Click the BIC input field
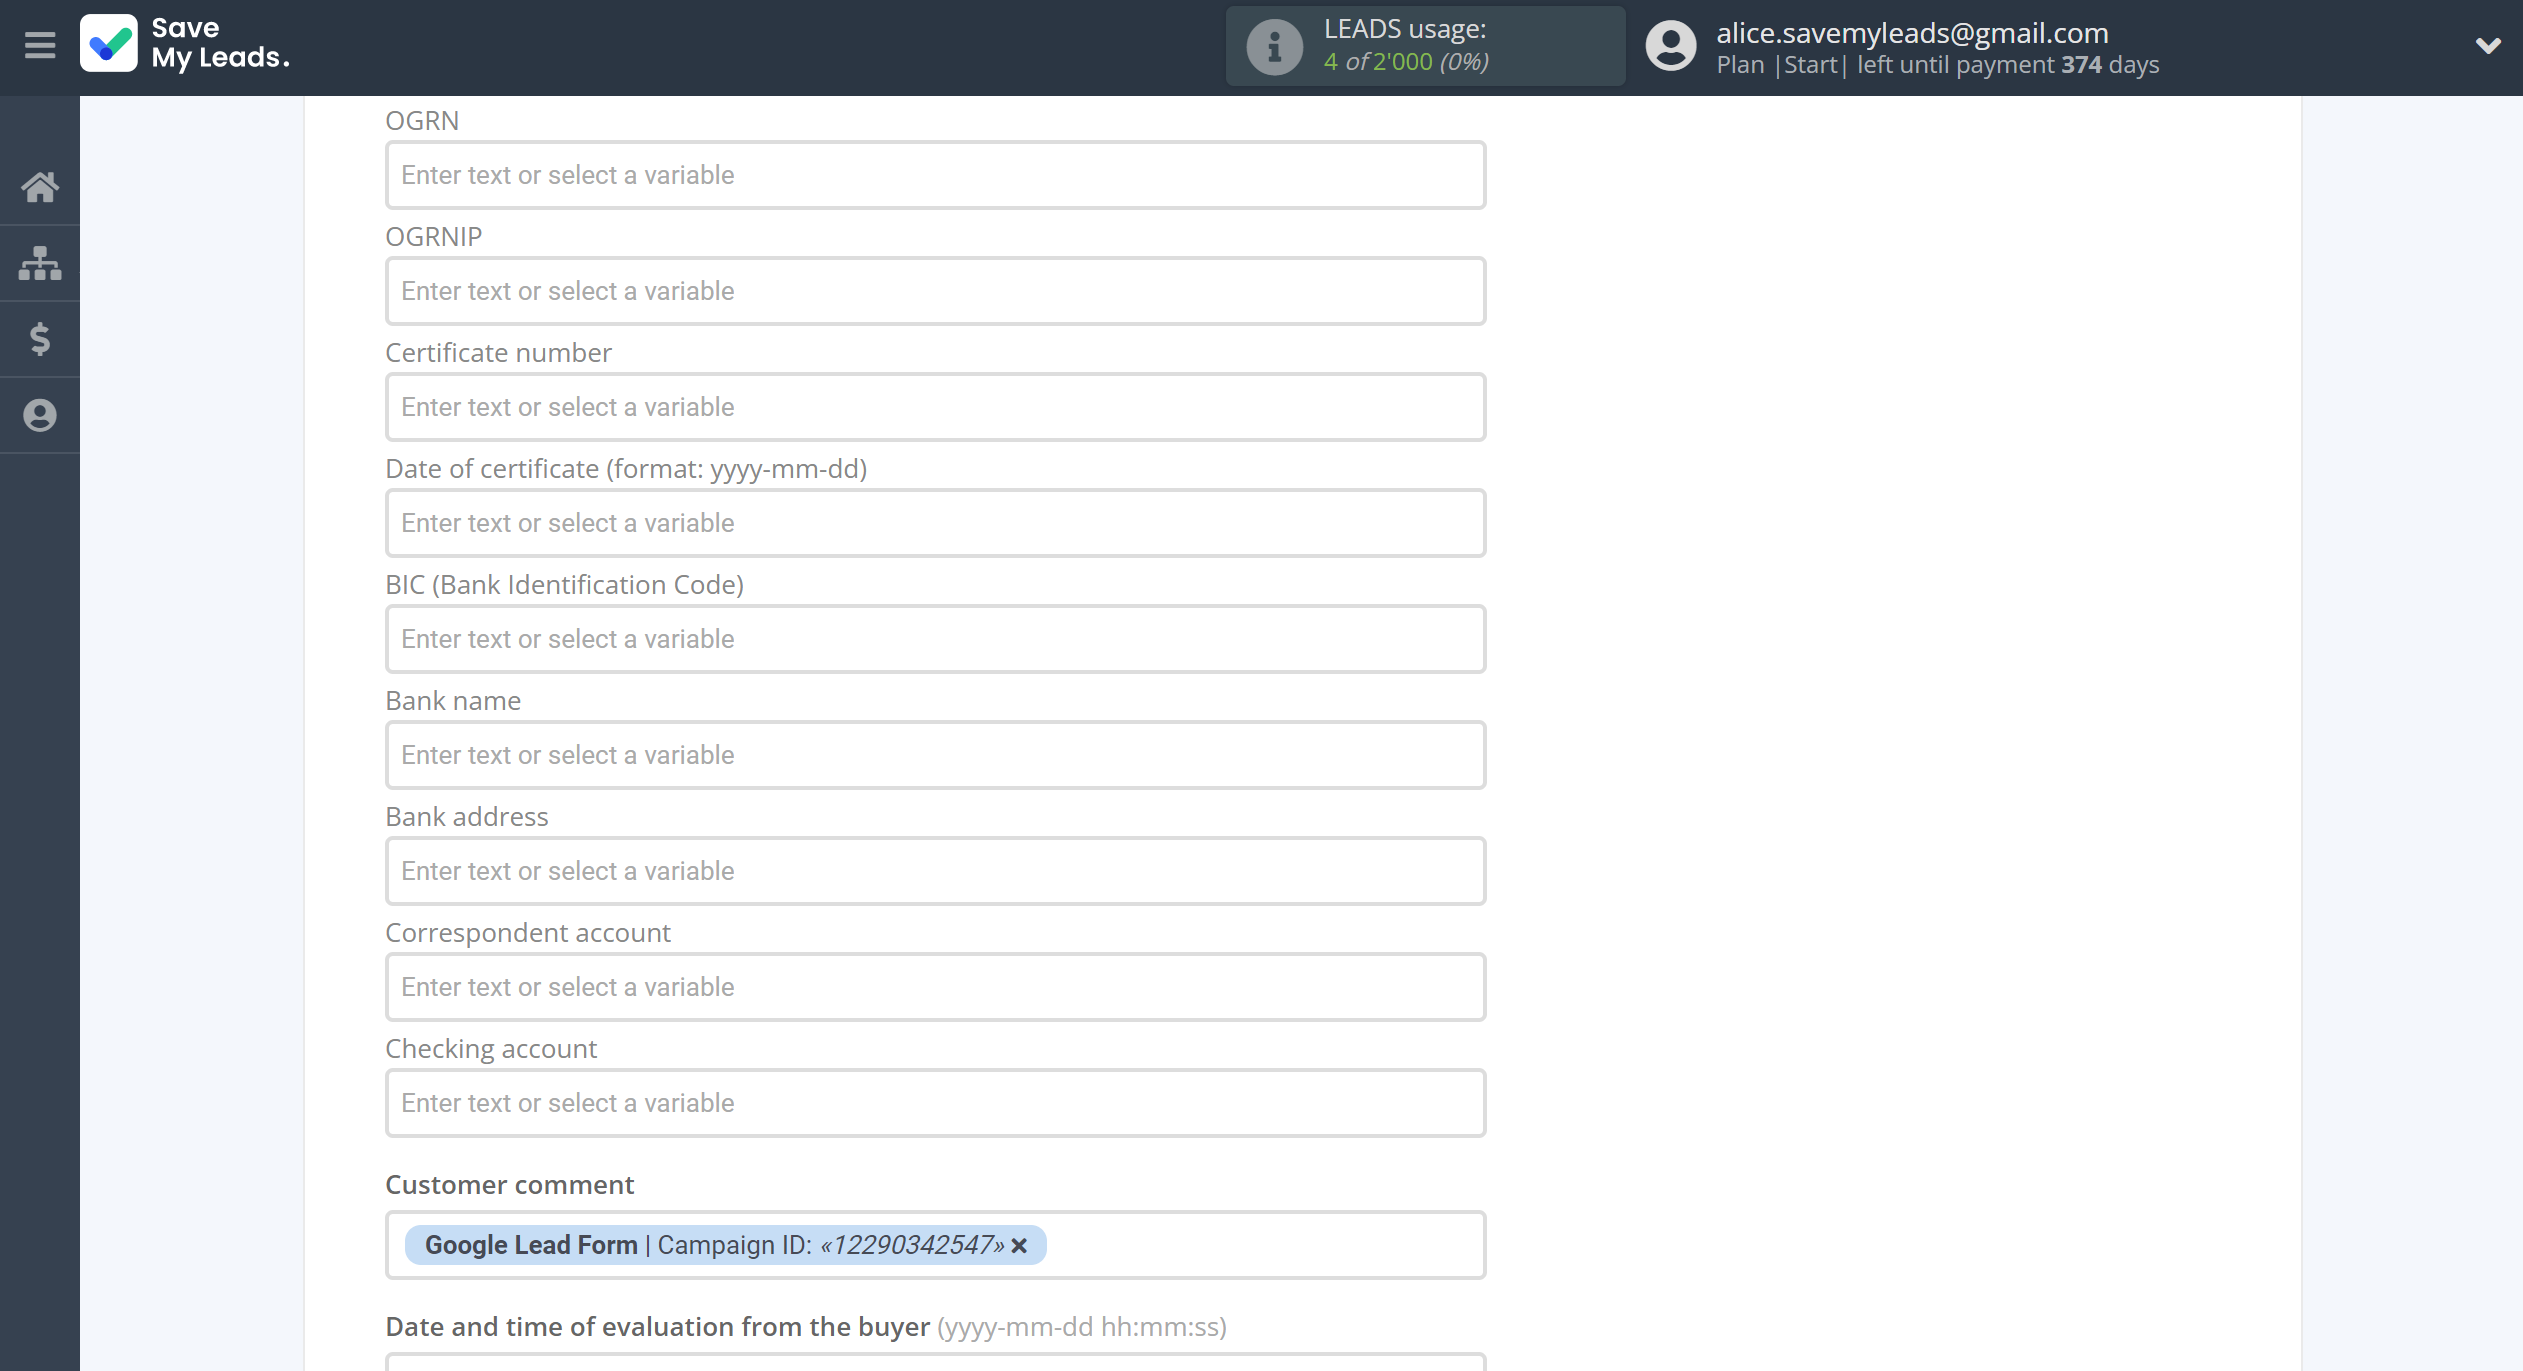 coord(935,639)
